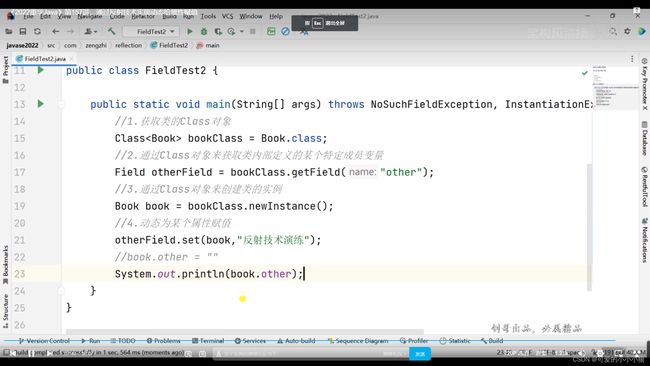
Task: Click the green inspection checkmark in editor
Action: (x=585, y=73)
